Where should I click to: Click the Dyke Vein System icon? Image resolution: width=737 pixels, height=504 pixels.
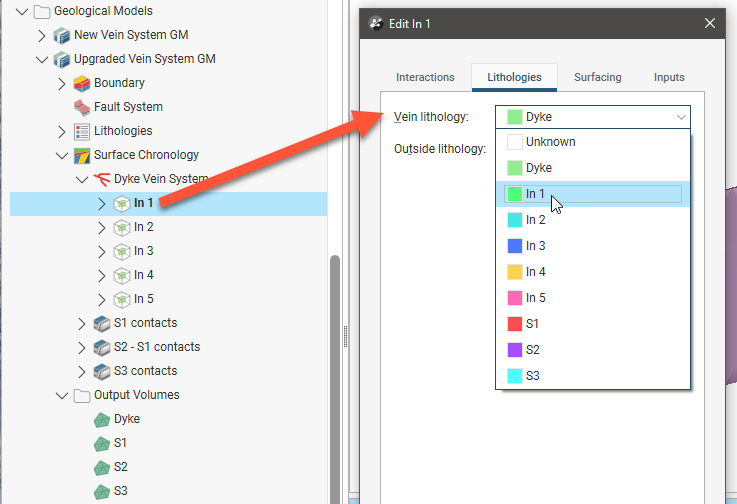click(102, 179)
